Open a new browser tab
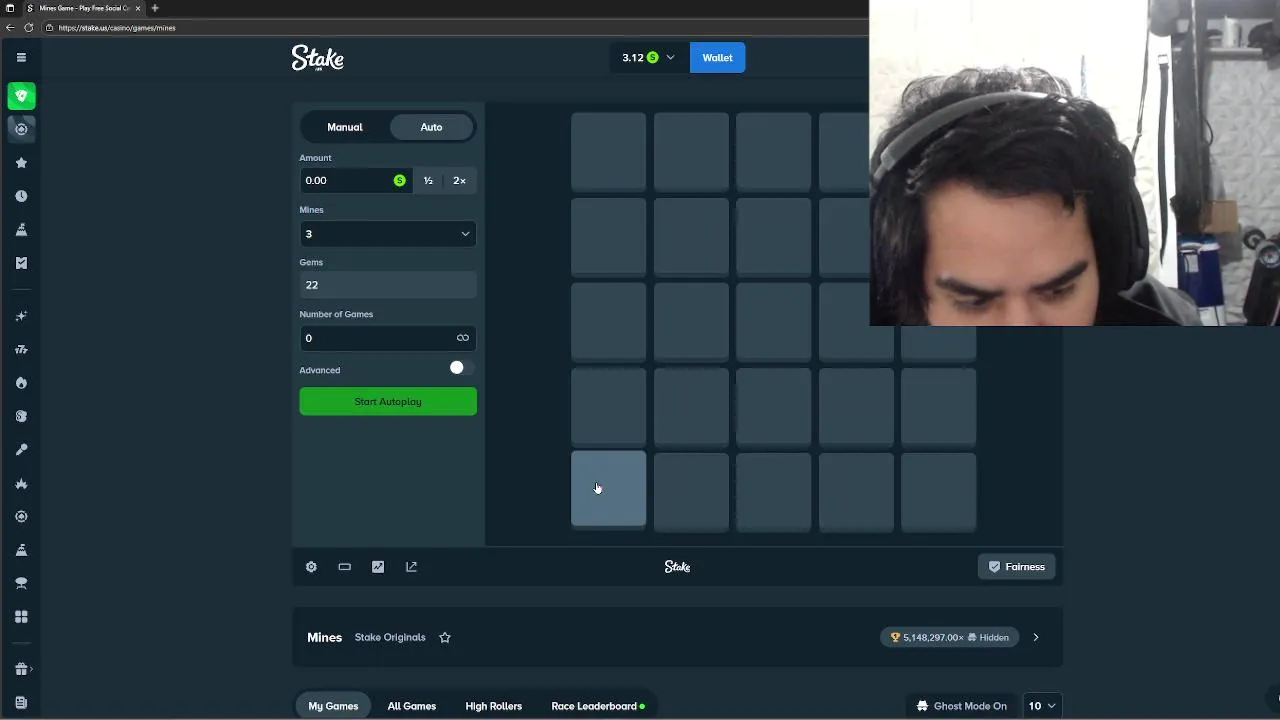The height and width of the screenshot is (720, 1280). coord(155,8)
